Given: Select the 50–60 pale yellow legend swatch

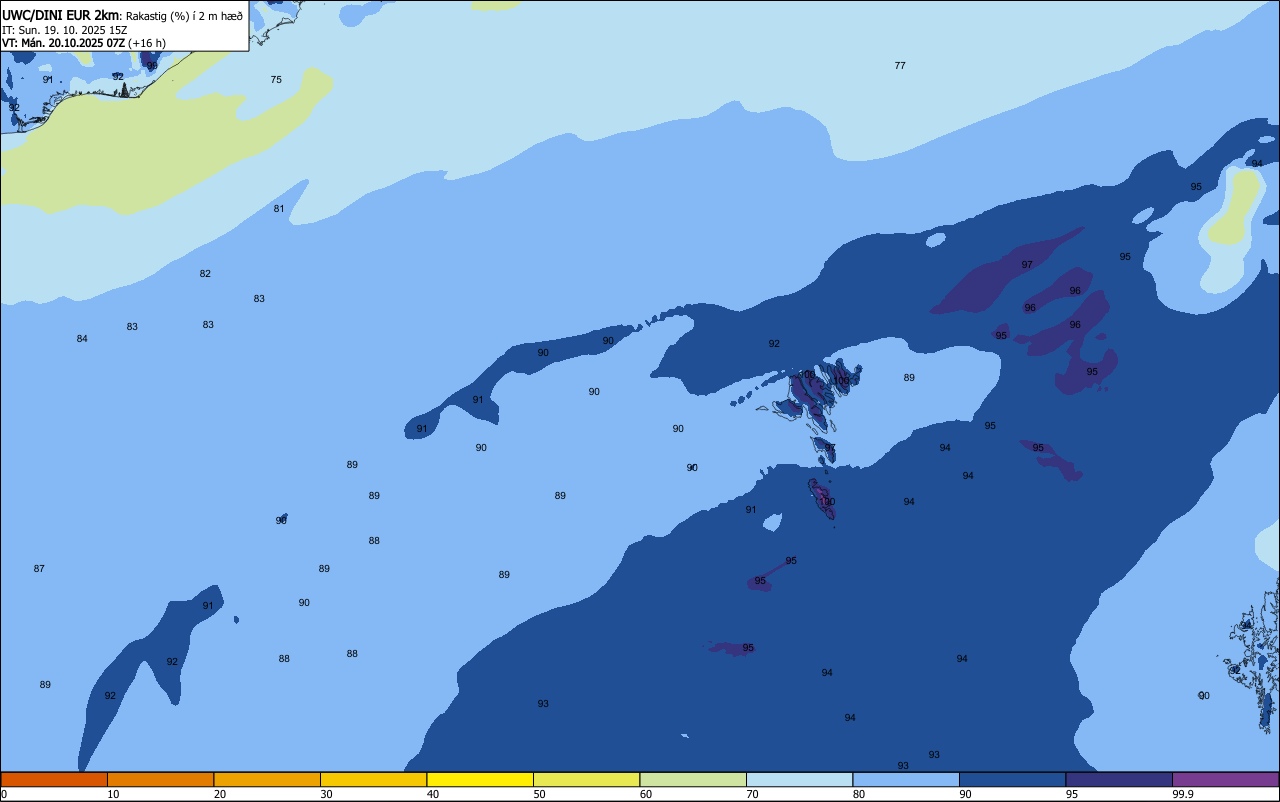Looking at the screenshot, I should (x=586, y=779).
